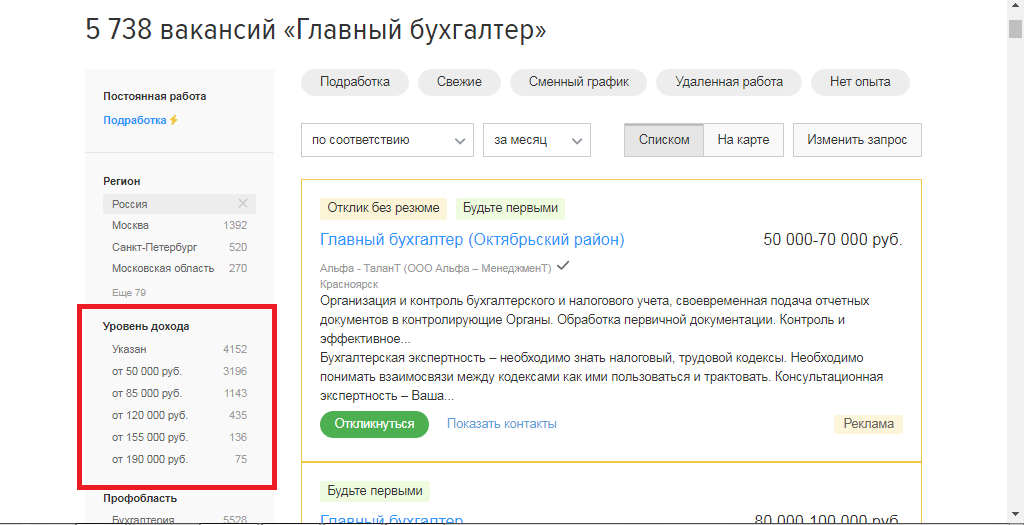Screen dimensions: 1024x525
Task: Toggle the 'Удаленная работа' filter chip
Action: coord(729,82)
